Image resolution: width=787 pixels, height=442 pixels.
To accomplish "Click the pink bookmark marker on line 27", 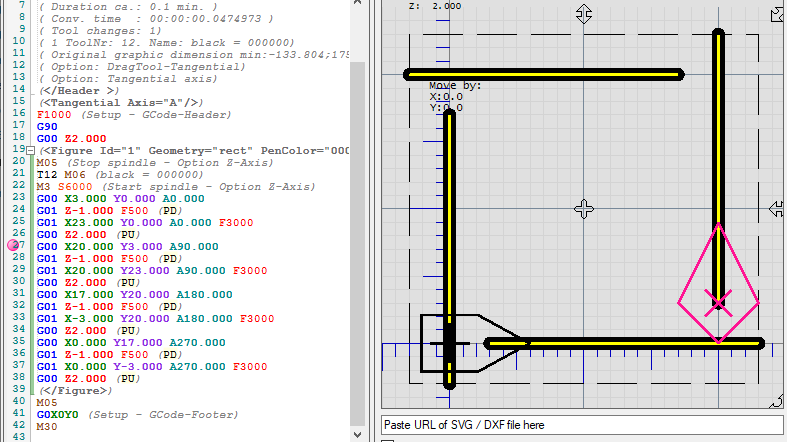I will click(14, 244).
